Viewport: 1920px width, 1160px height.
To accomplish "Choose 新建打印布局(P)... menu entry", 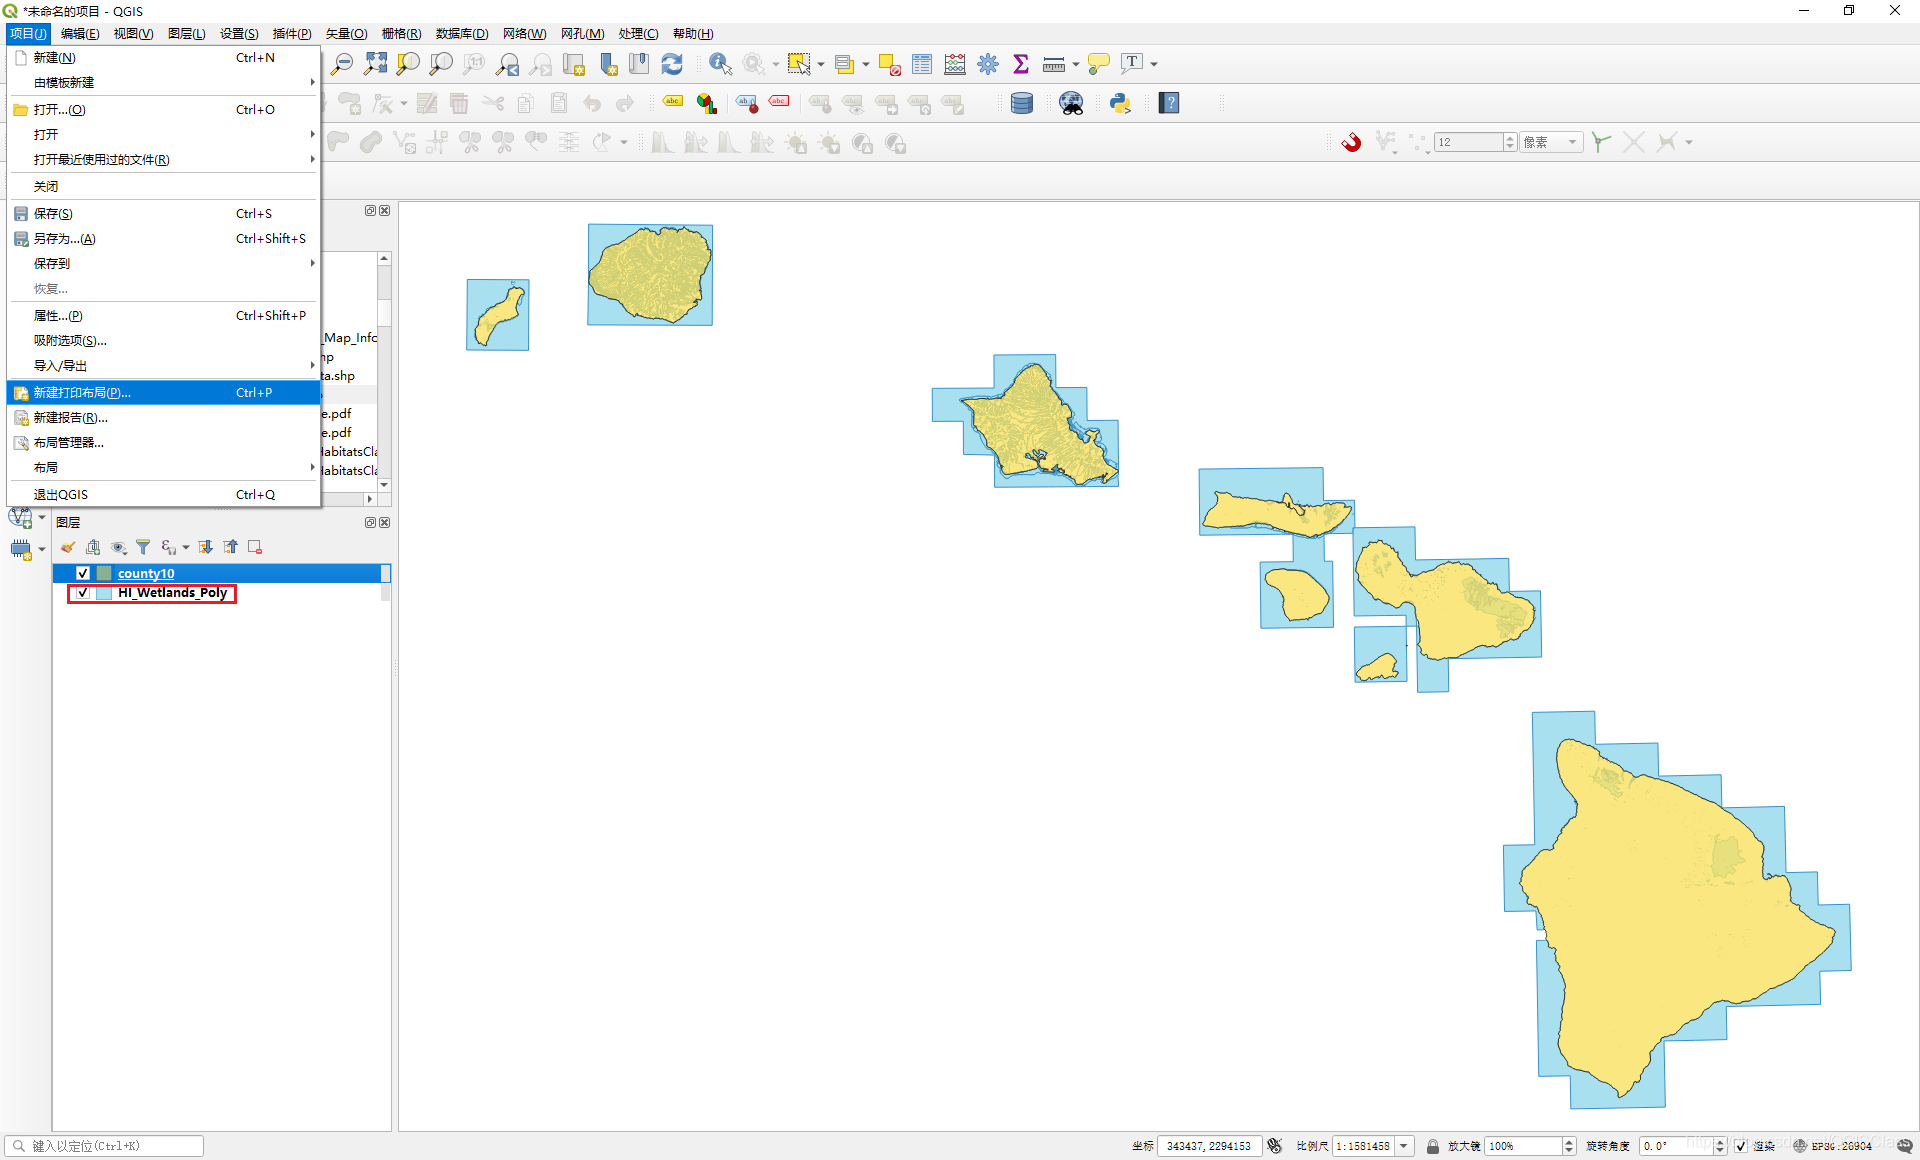I will pyautogui.click(x=164, y=392).
